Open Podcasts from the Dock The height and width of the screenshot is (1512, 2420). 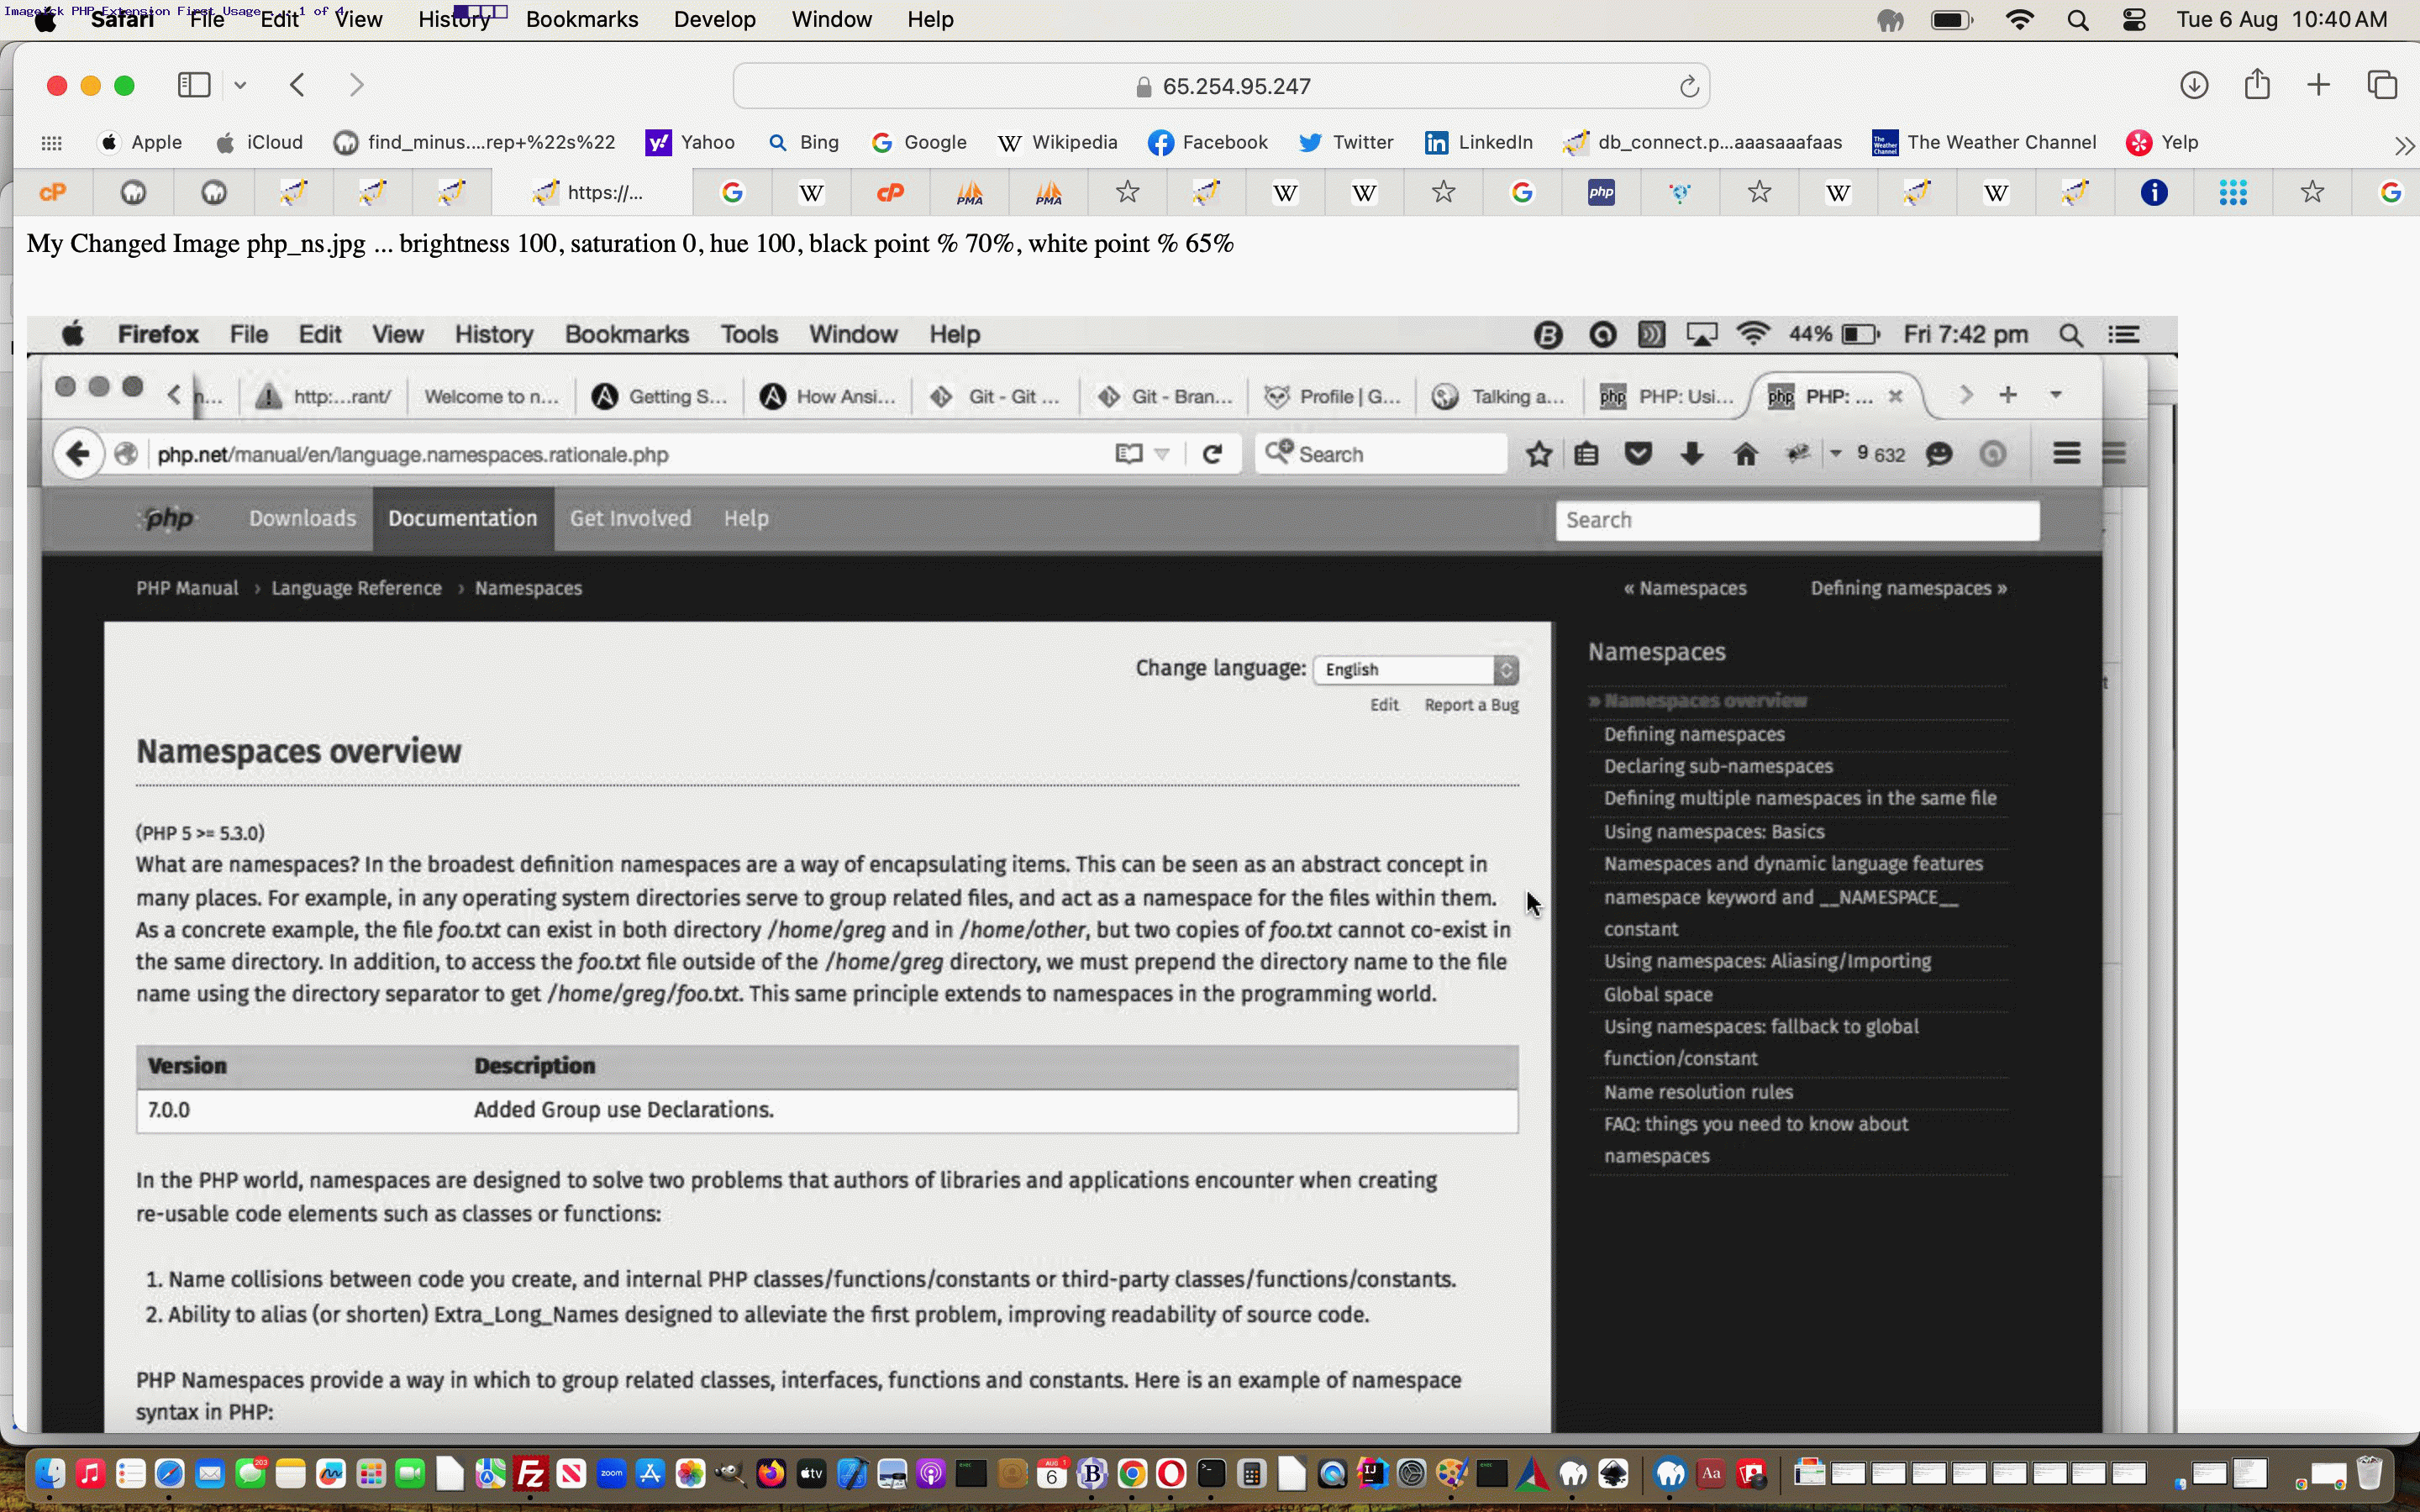coord(931,1473)
